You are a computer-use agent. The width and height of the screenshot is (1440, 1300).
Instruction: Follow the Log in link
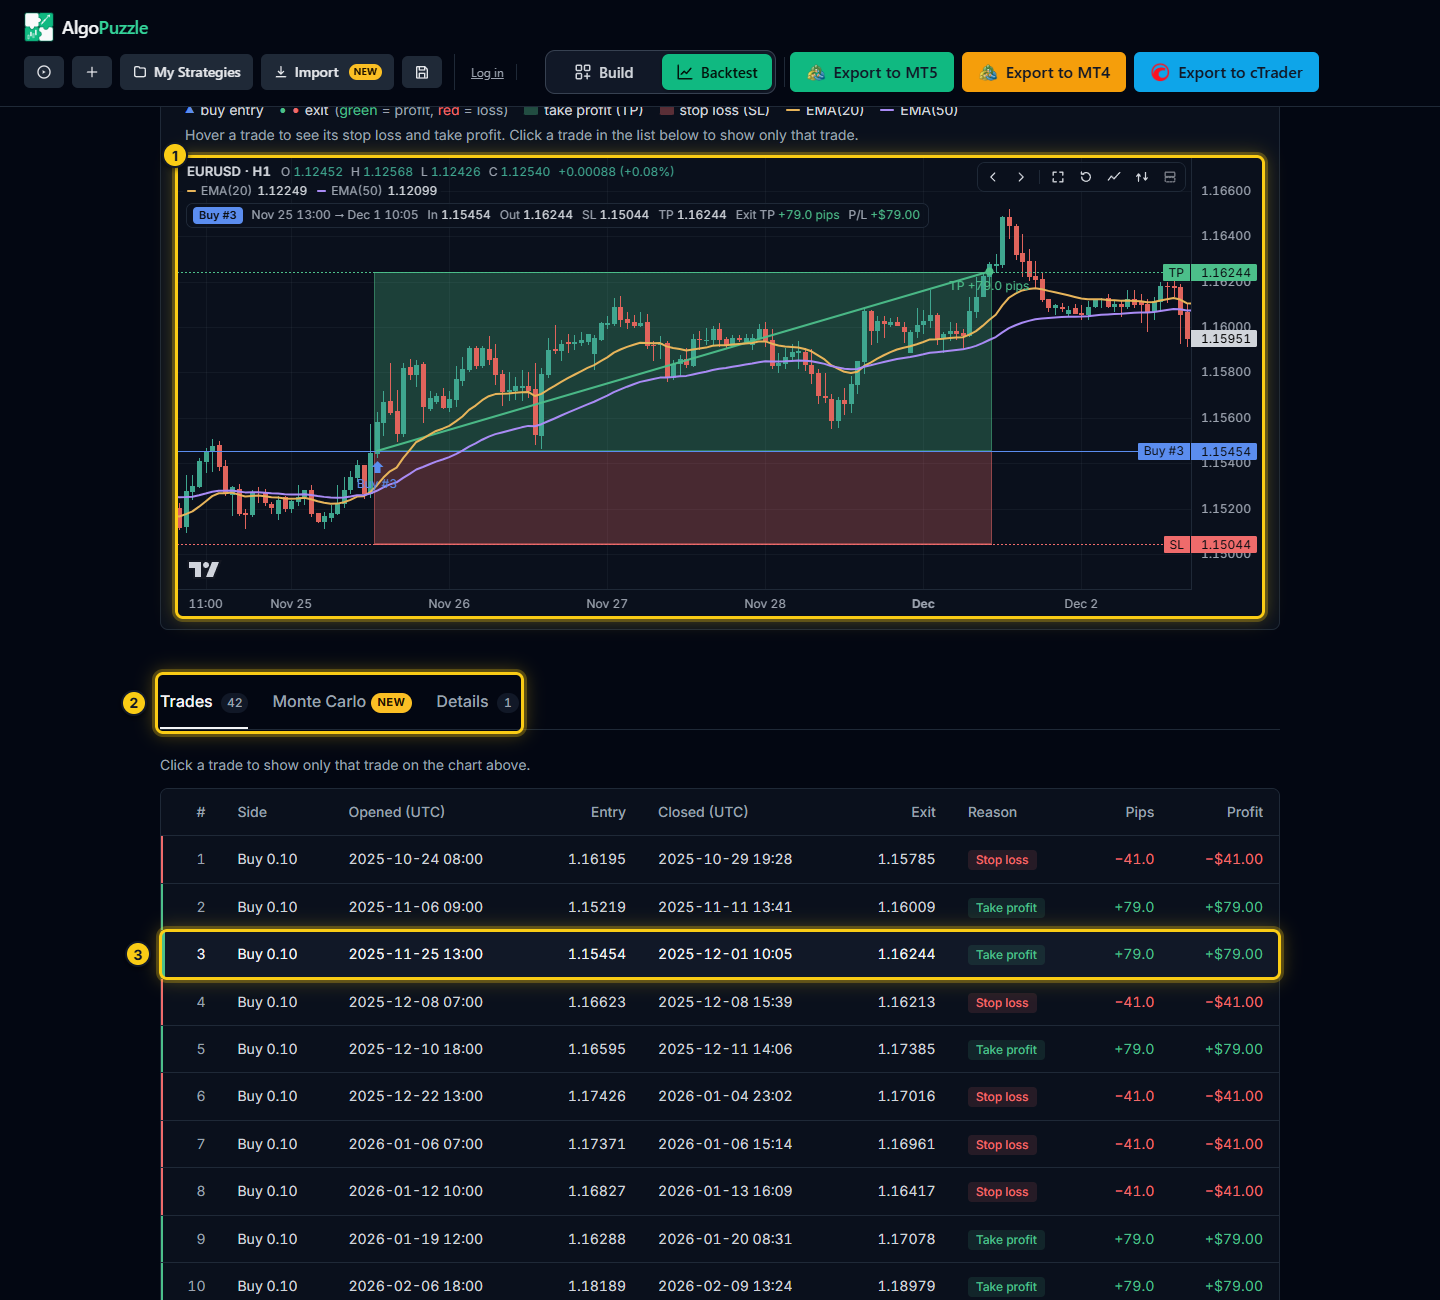coord(487,73)
